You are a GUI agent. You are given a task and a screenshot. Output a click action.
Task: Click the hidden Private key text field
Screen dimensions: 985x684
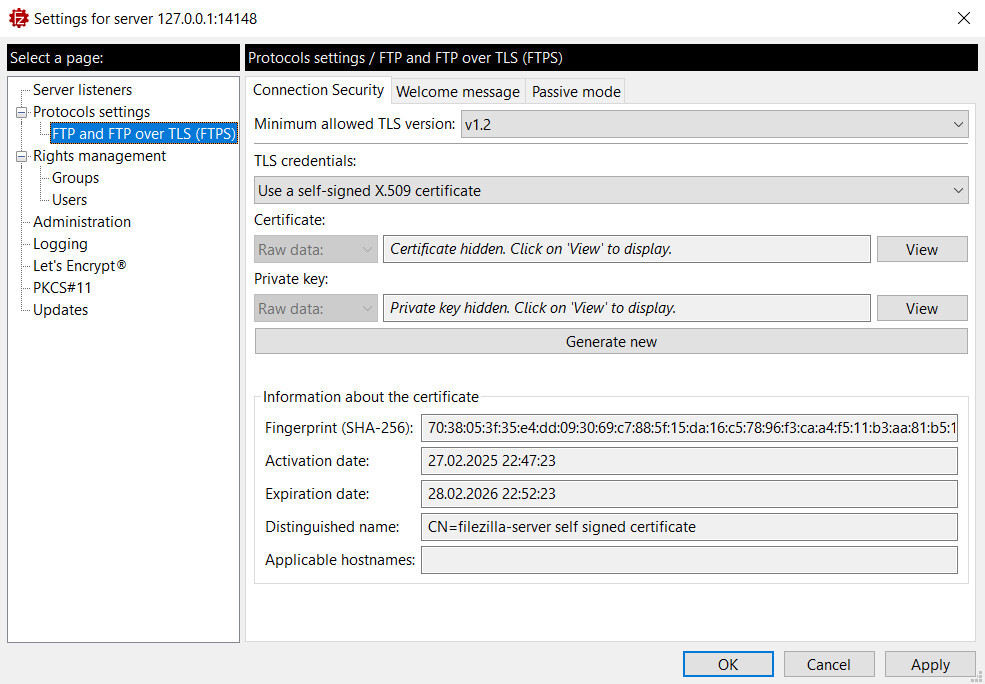click(x=627, y=308)
